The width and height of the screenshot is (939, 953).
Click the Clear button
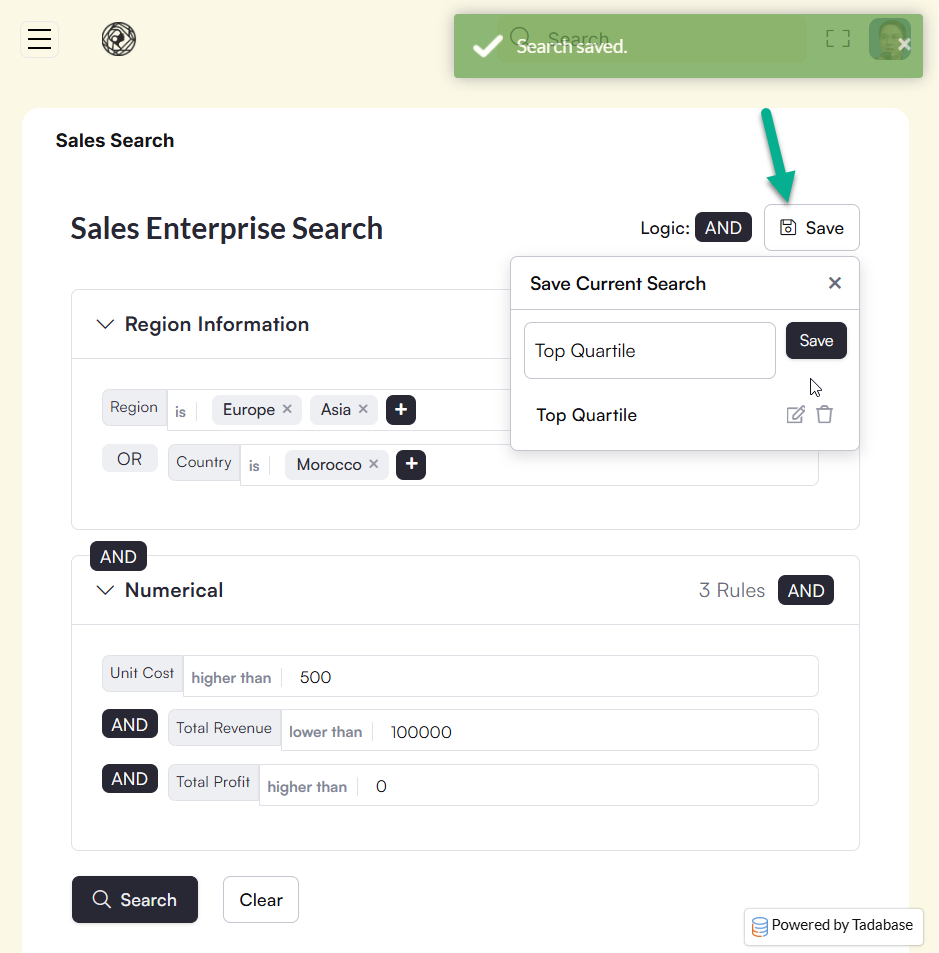(261, 900)
